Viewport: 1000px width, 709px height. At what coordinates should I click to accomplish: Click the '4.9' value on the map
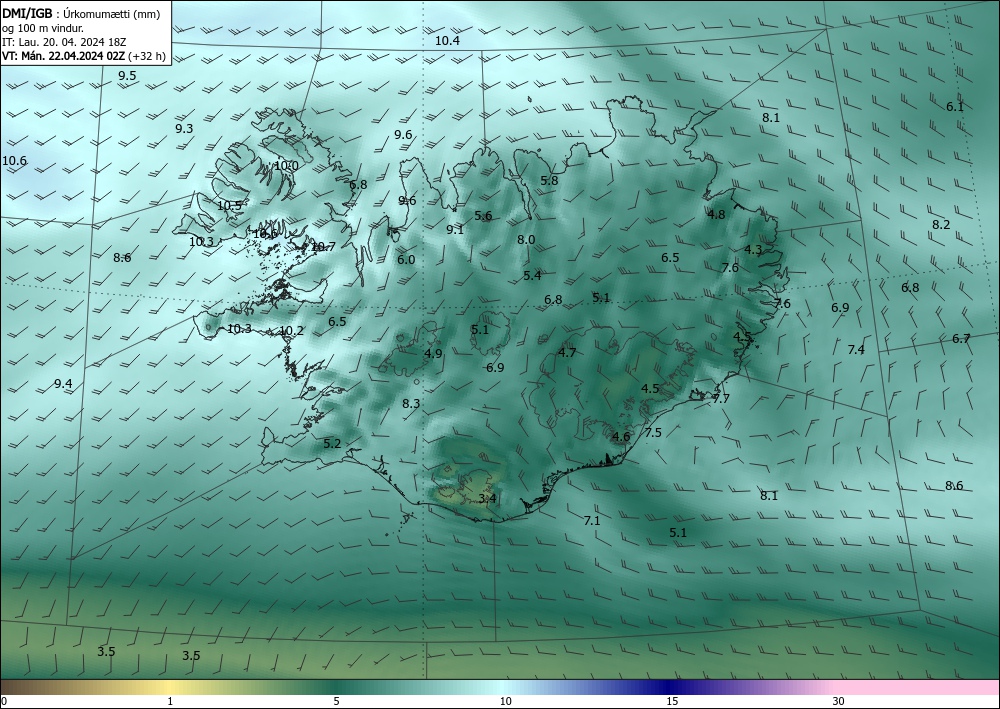point(433,353)
